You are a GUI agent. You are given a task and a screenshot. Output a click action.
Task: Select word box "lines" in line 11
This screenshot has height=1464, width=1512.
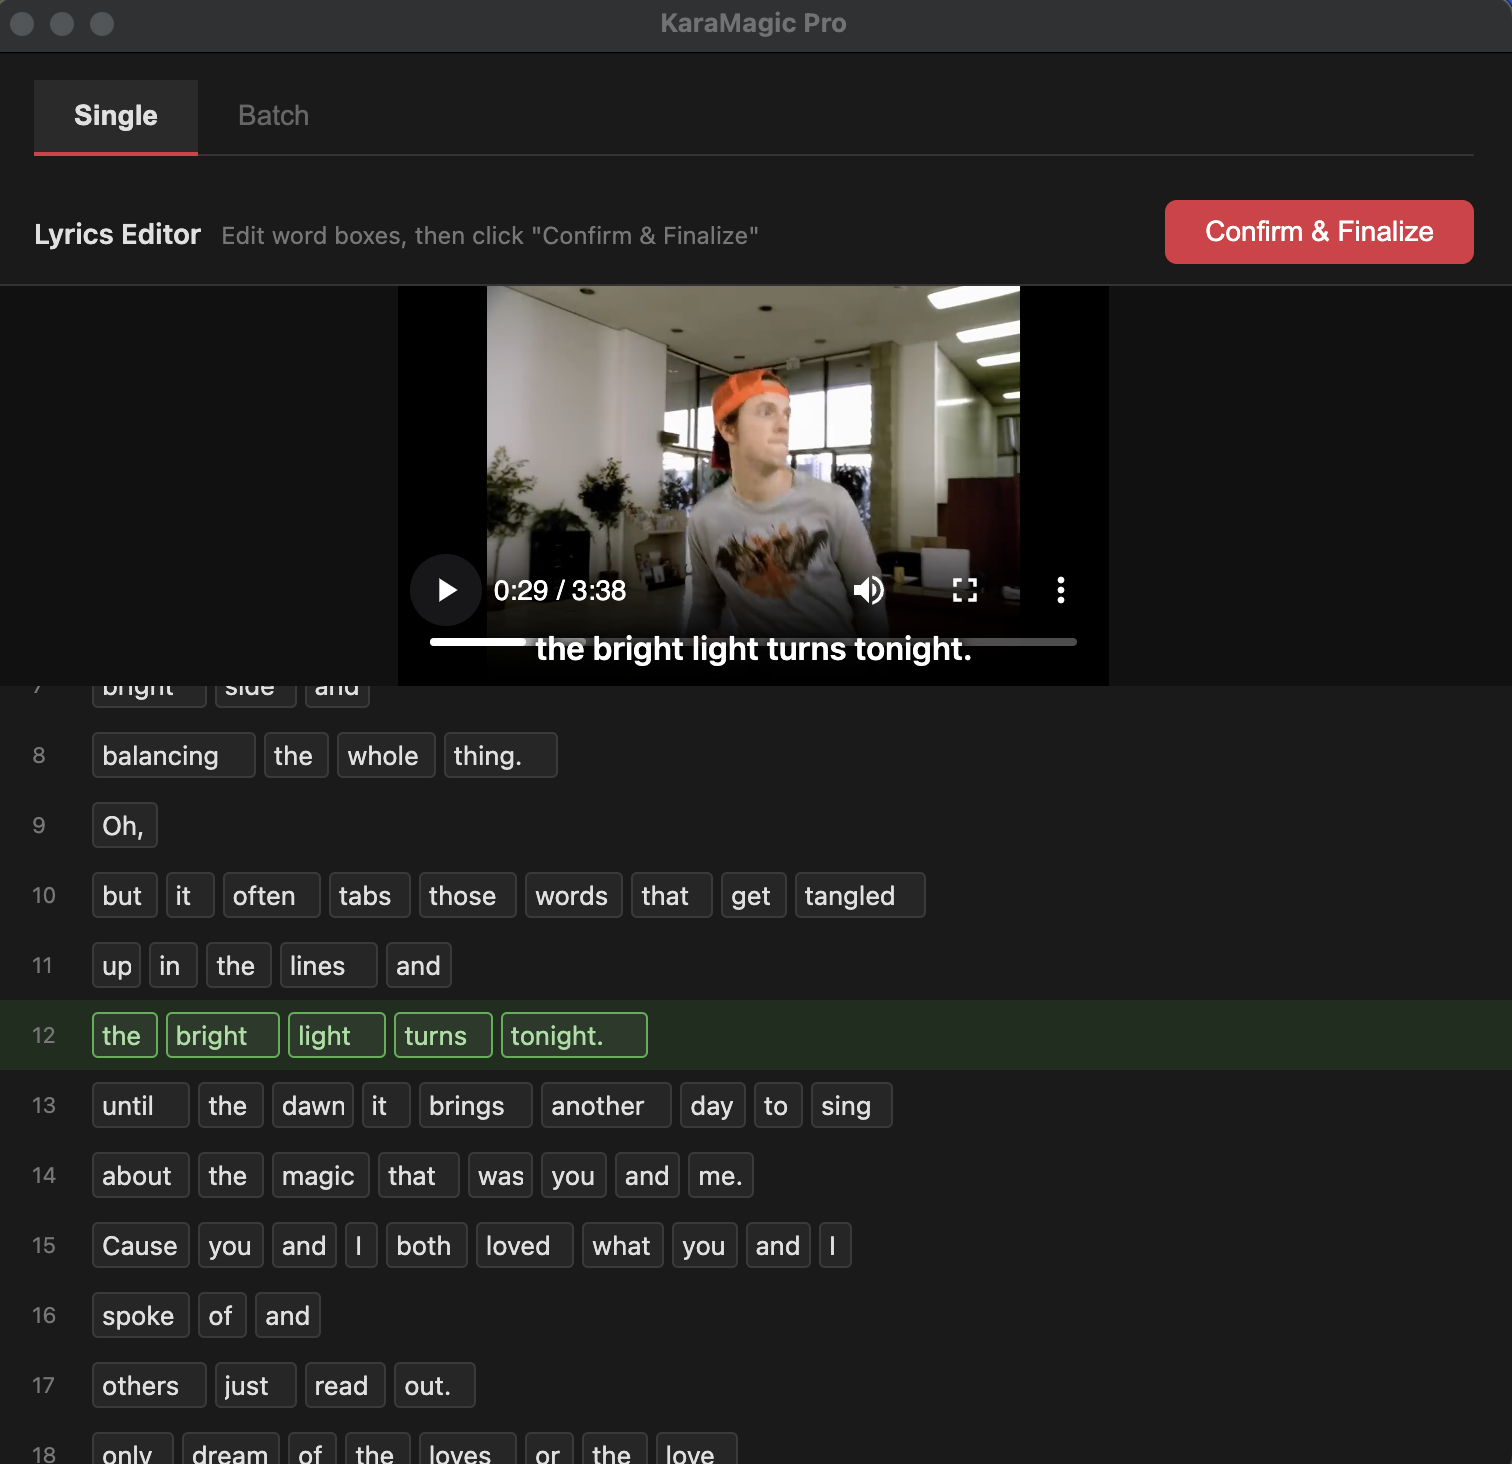[x=329, y=965]
